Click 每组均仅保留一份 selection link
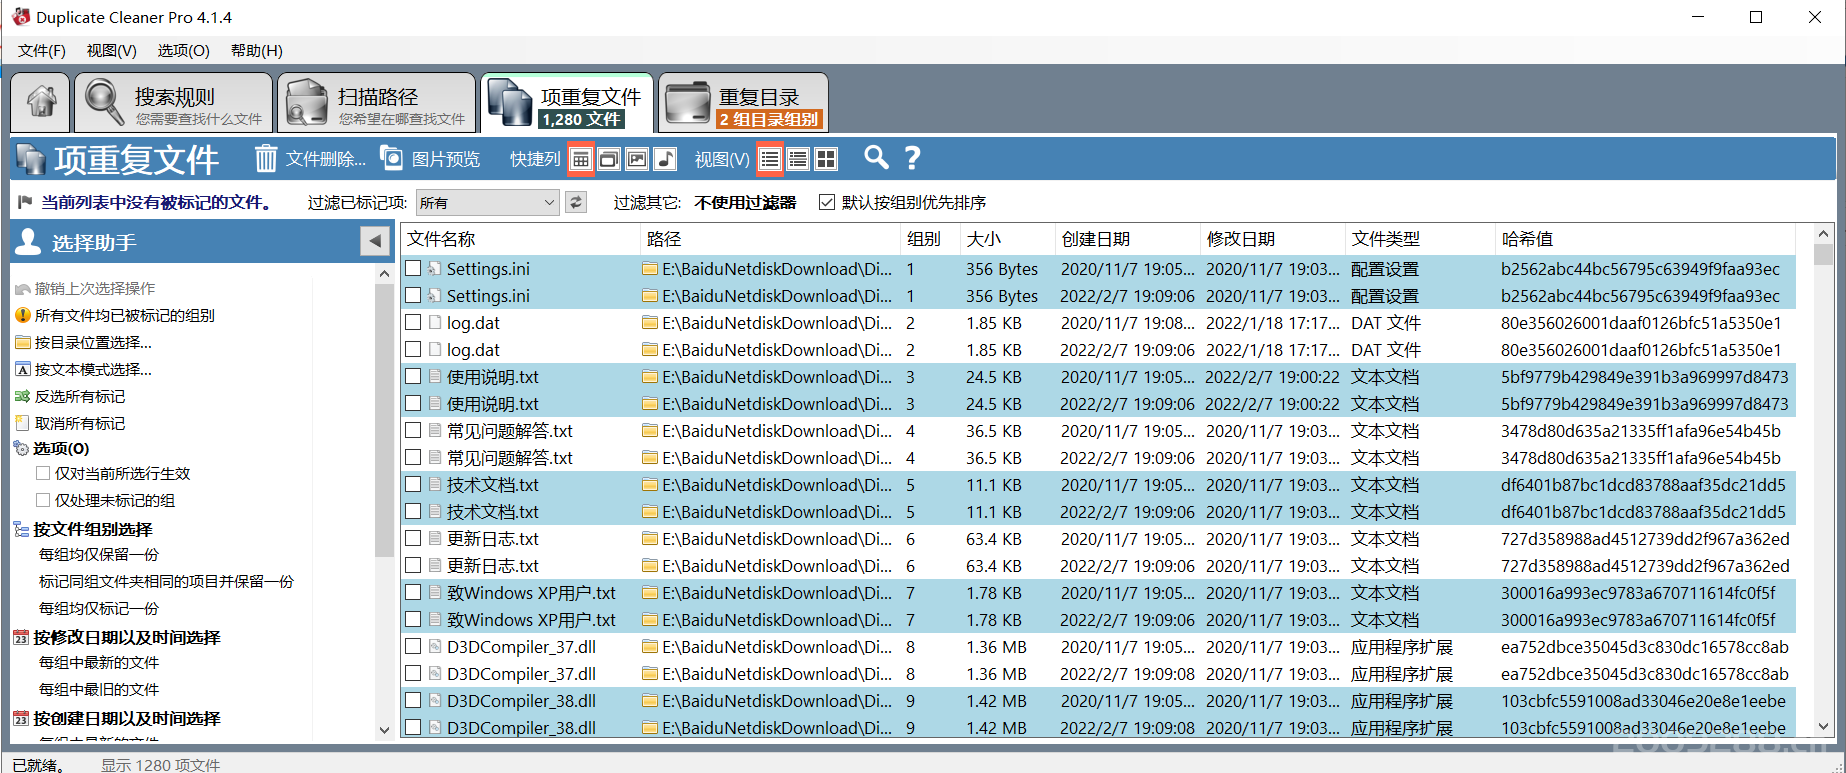1846x773 pixels. click(99, 554)
